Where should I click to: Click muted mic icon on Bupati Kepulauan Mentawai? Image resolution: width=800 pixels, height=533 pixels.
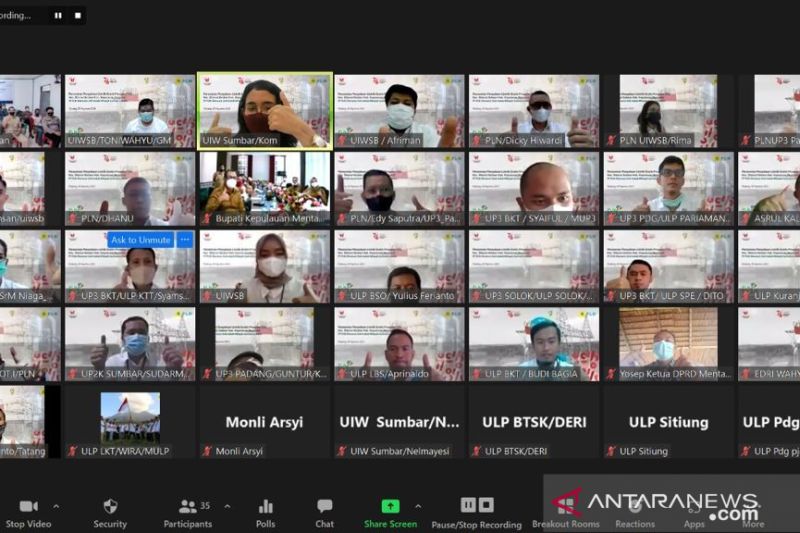click(207, 218)
